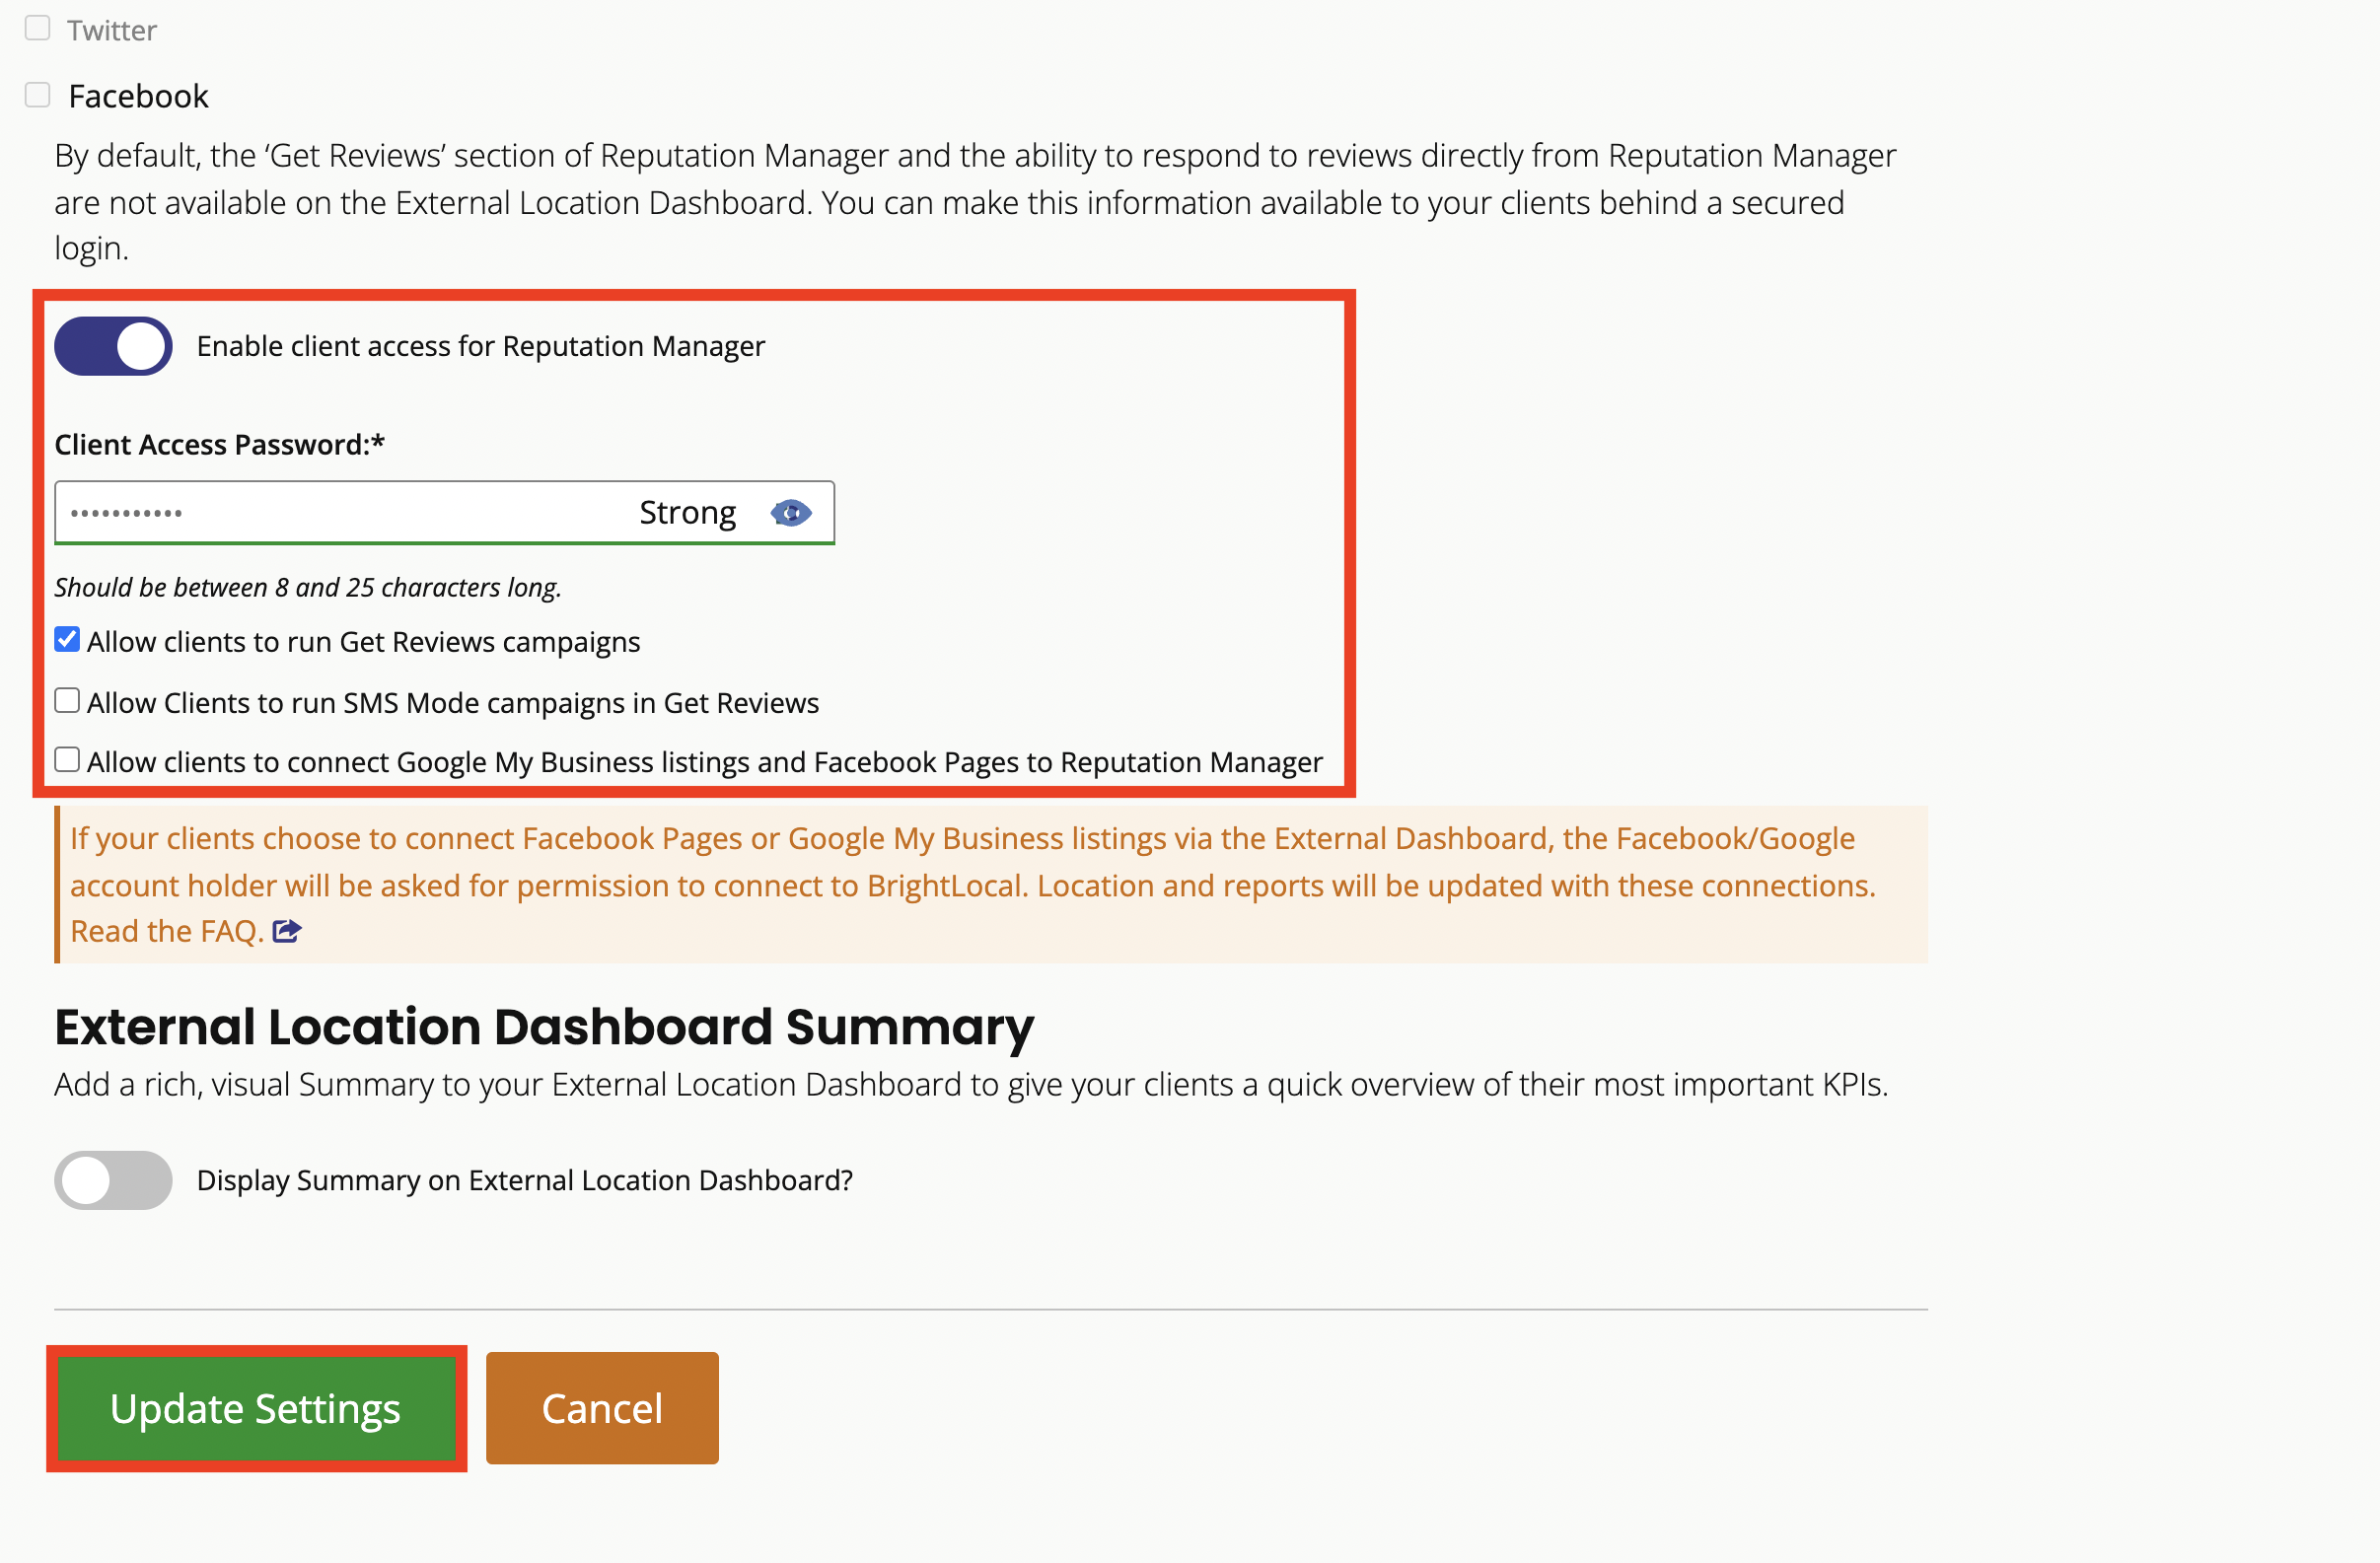Disable client access for Reputation Manager toggle
The height and width of the screenshot is (1563, 2380).
(x=113, y=346)
